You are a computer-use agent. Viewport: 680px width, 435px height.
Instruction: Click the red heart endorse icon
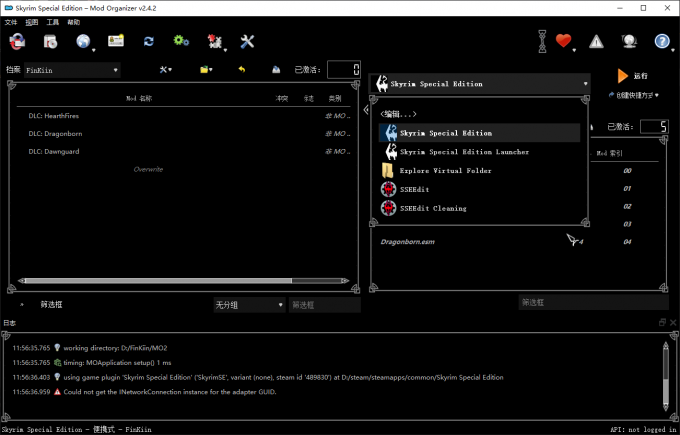coord(563,41)
